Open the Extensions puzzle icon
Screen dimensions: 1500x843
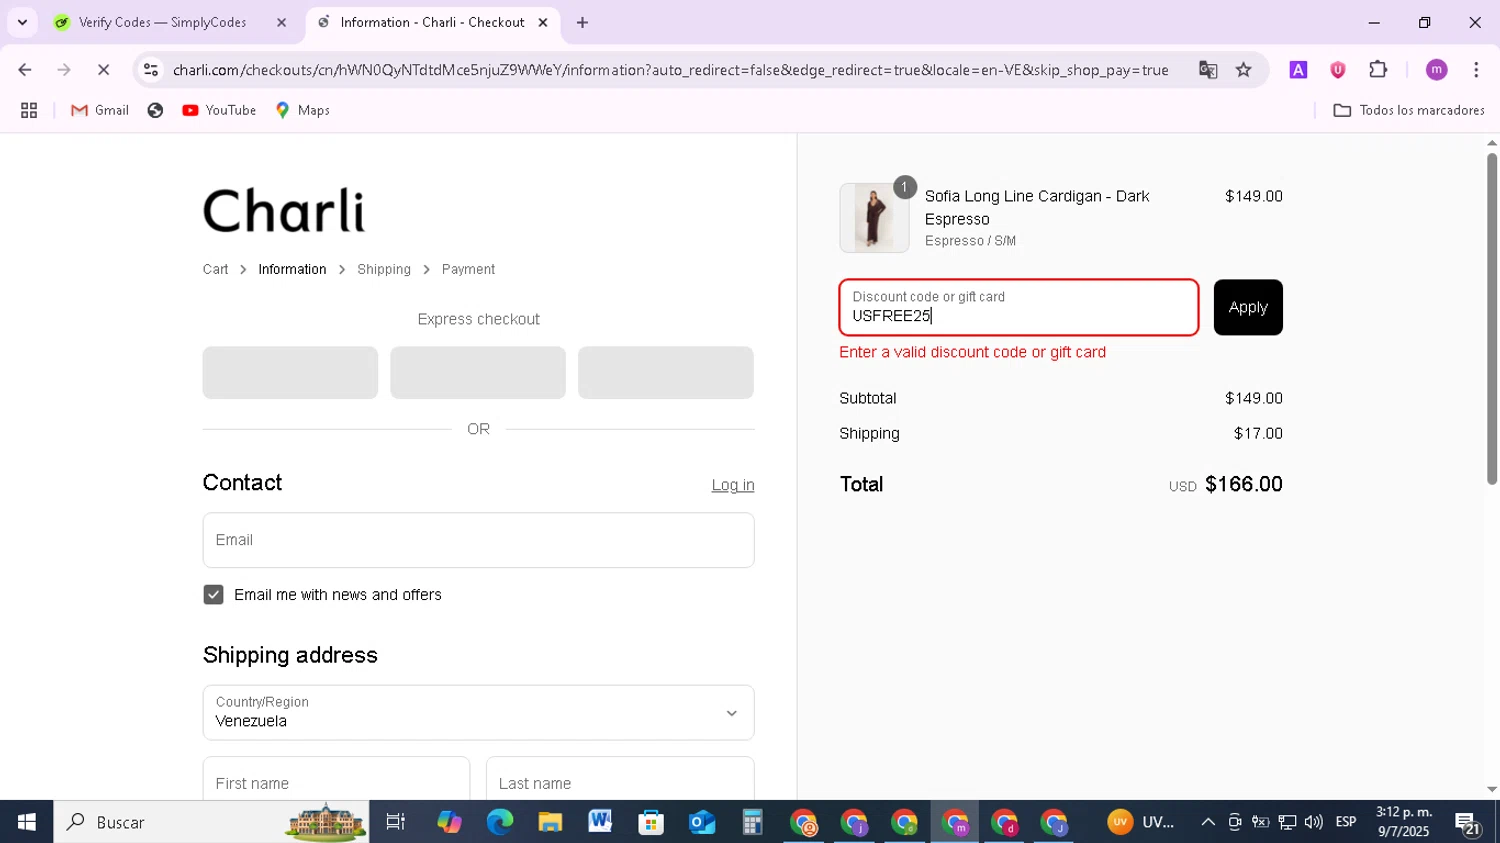pos(1378,70)
